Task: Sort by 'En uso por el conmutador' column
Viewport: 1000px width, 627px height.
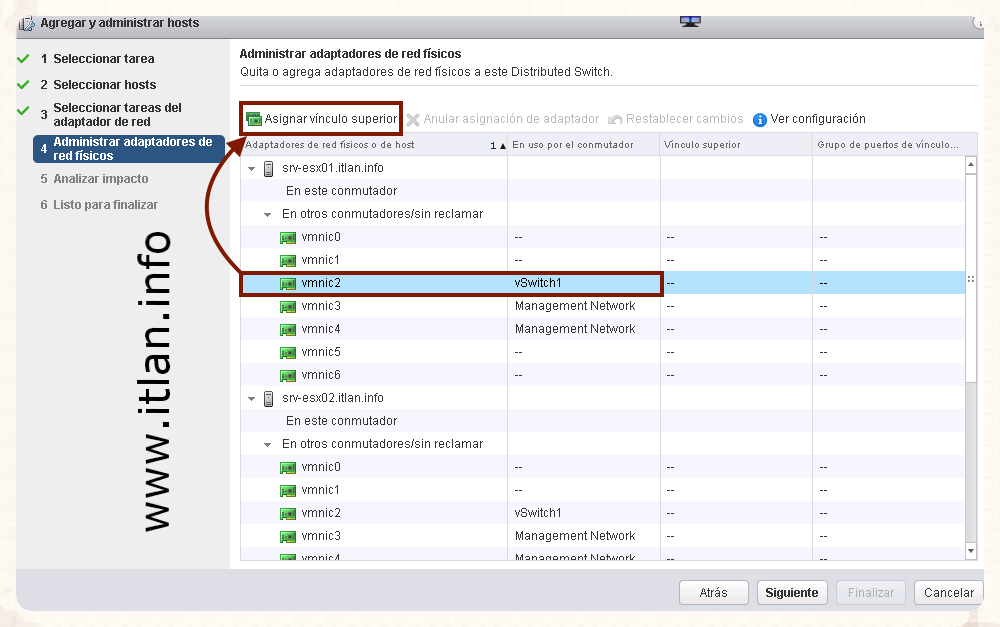Action: pyautogui.click(x=573, y=145)
